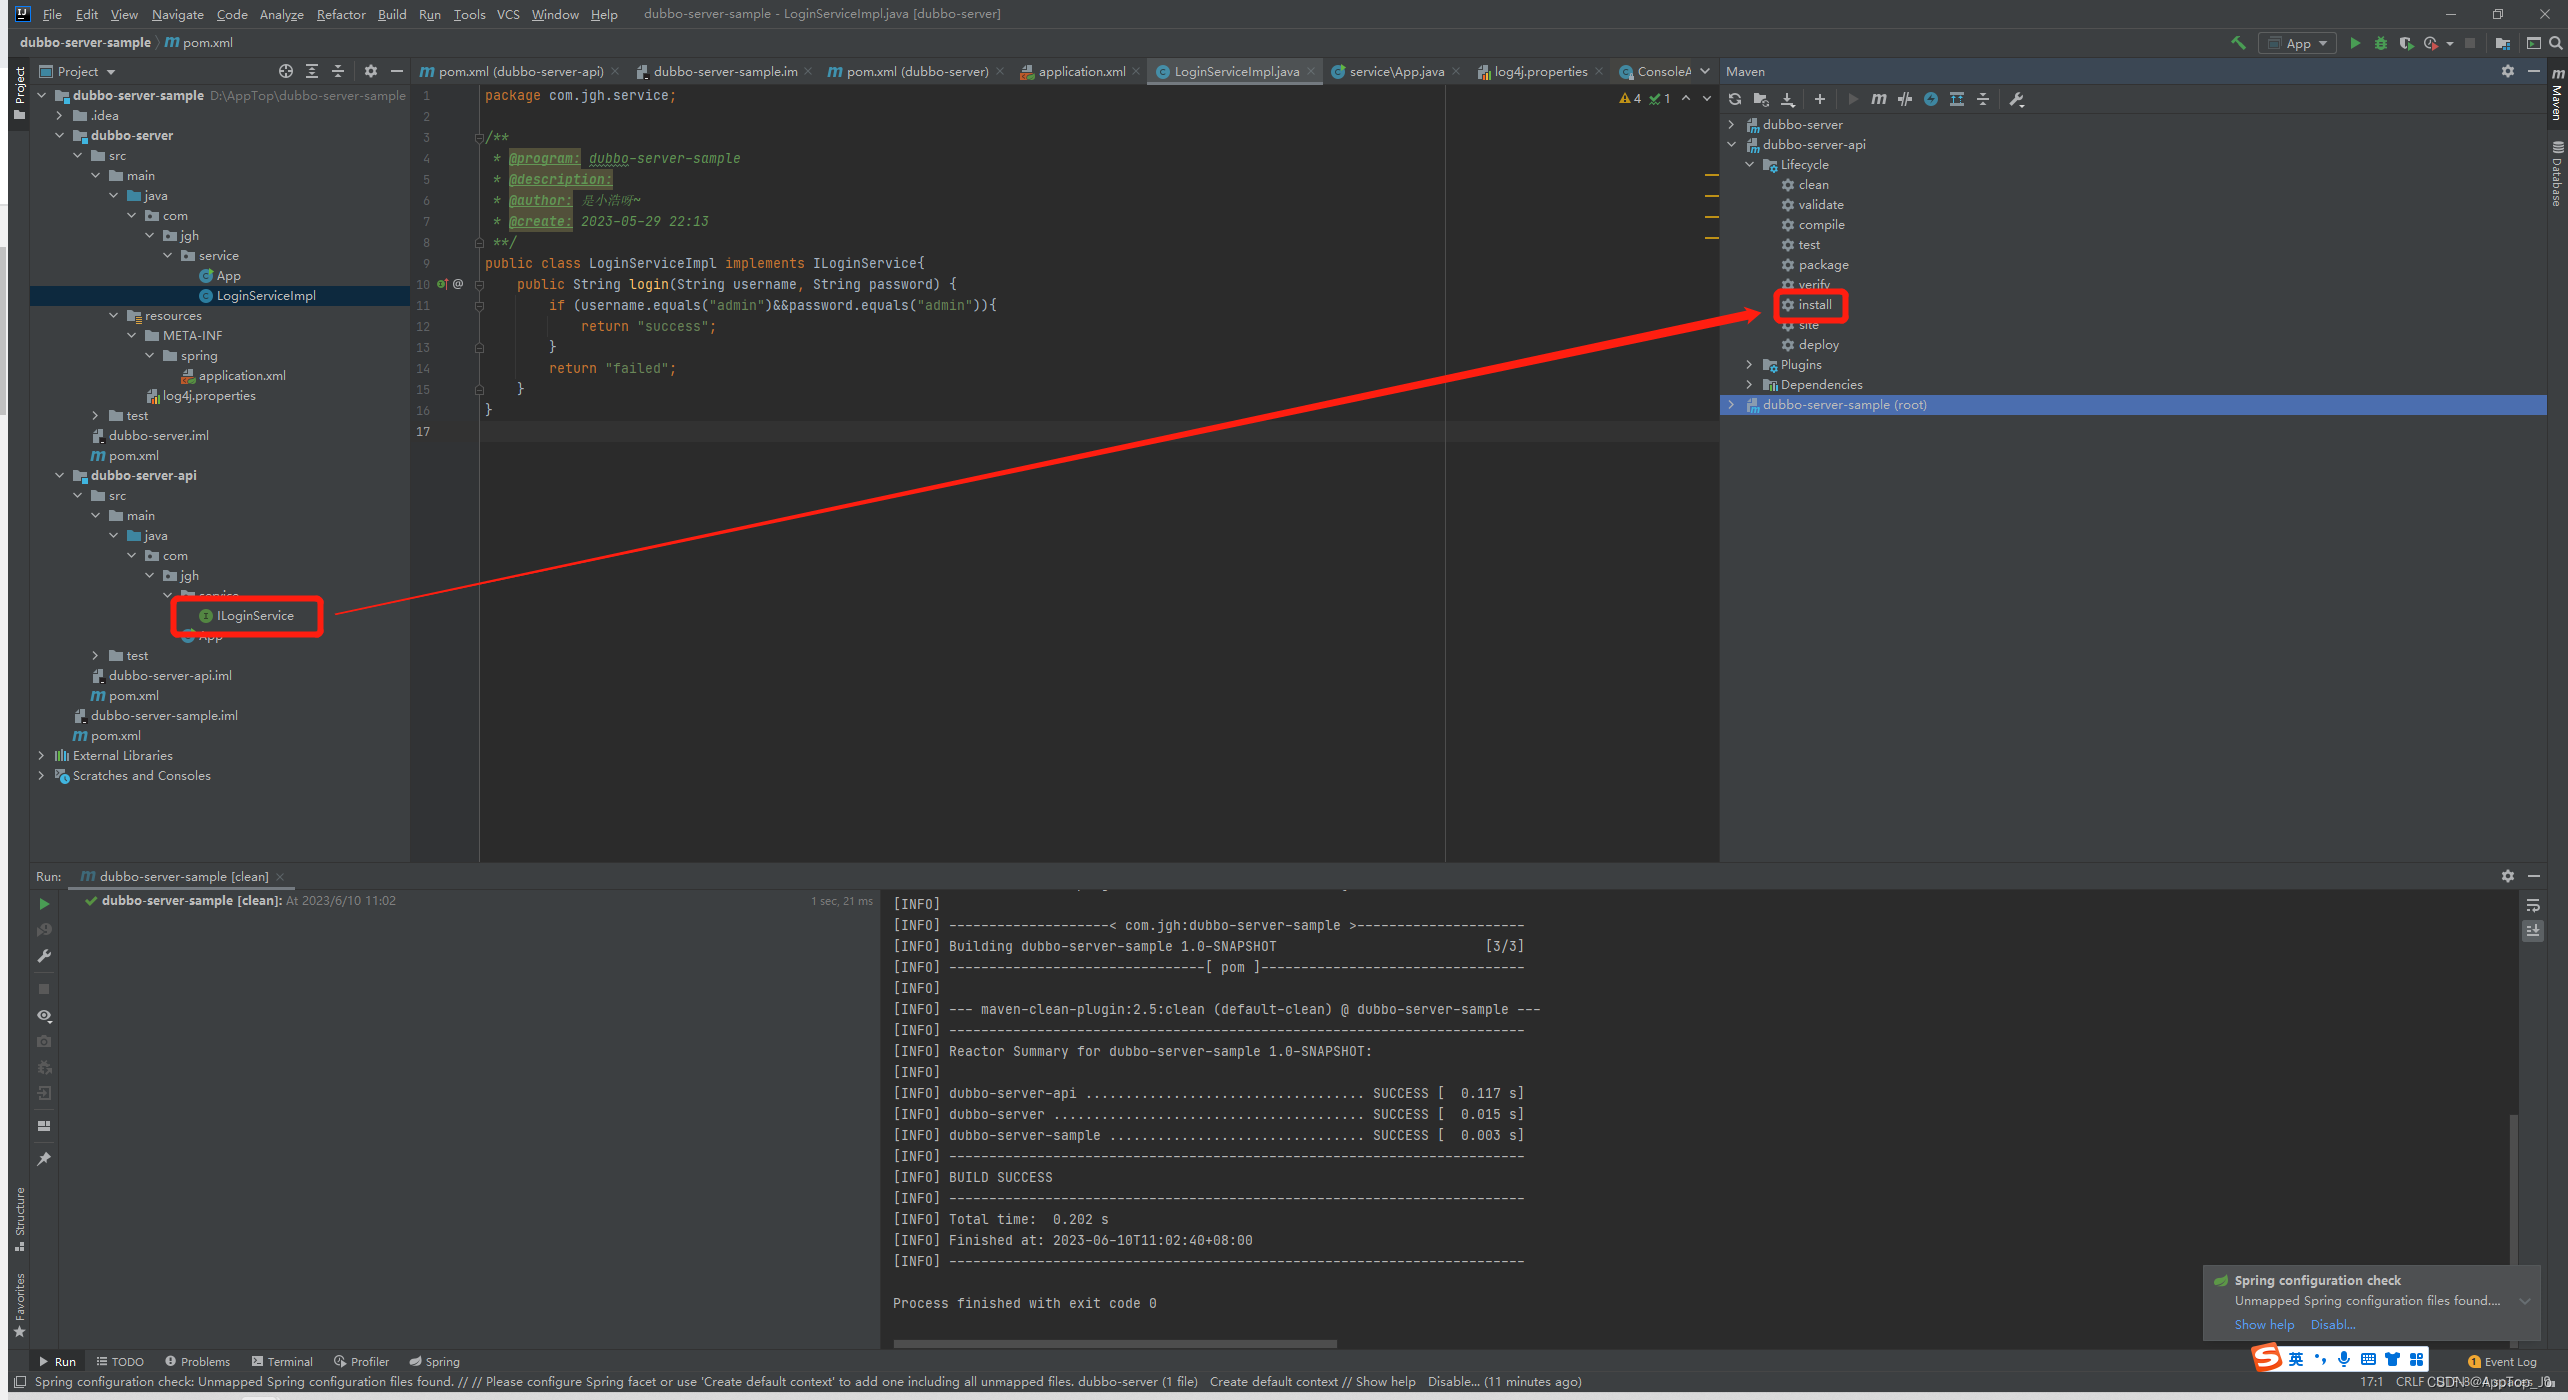Click the green hammer Build Project icon
Image resolution: width=2568 pixels, height=1400 pixels.
[2238, 43]
